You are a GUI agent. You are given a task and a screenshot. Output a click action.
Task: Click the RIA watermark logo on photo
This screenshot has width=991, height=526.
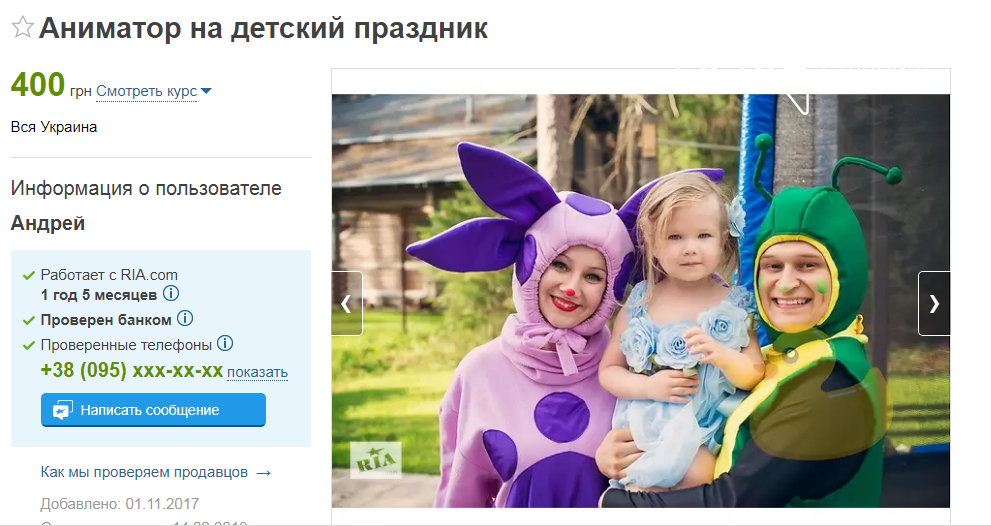tap(376, 460)
